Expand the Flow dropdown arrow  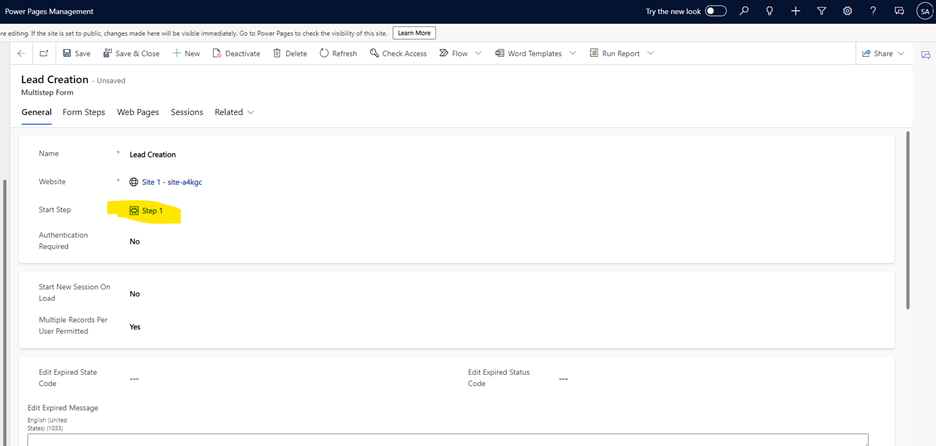click(478, 53)
